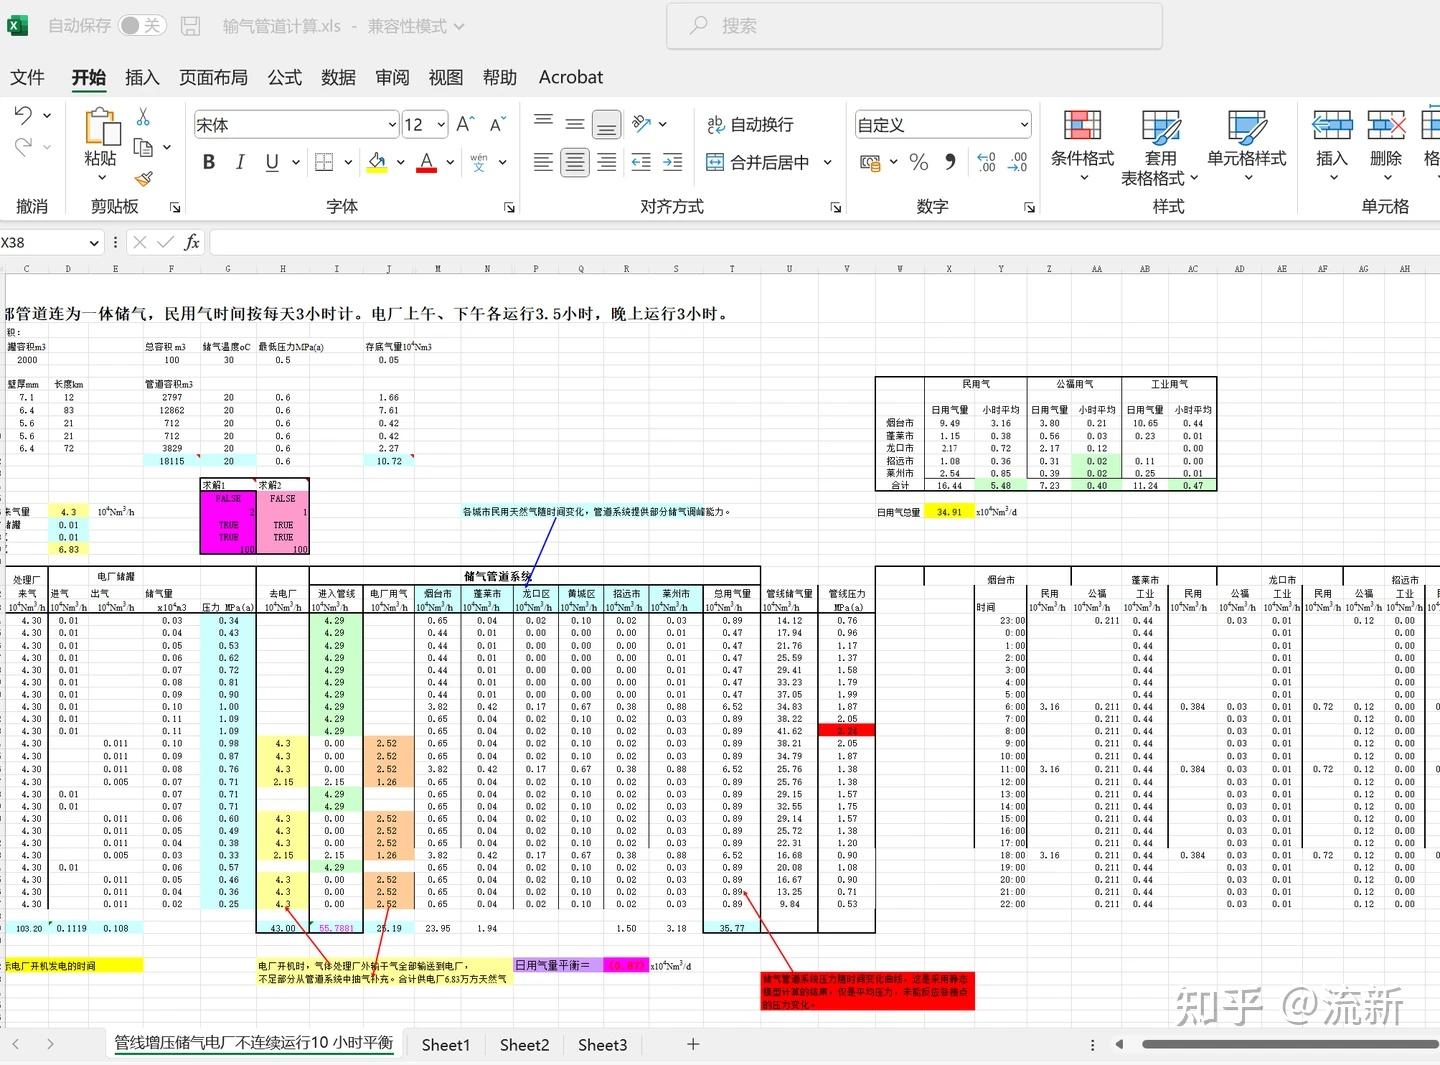Open the alignment settings dialog launcher
The image size is (1440, 1065).
pos(836,207)
